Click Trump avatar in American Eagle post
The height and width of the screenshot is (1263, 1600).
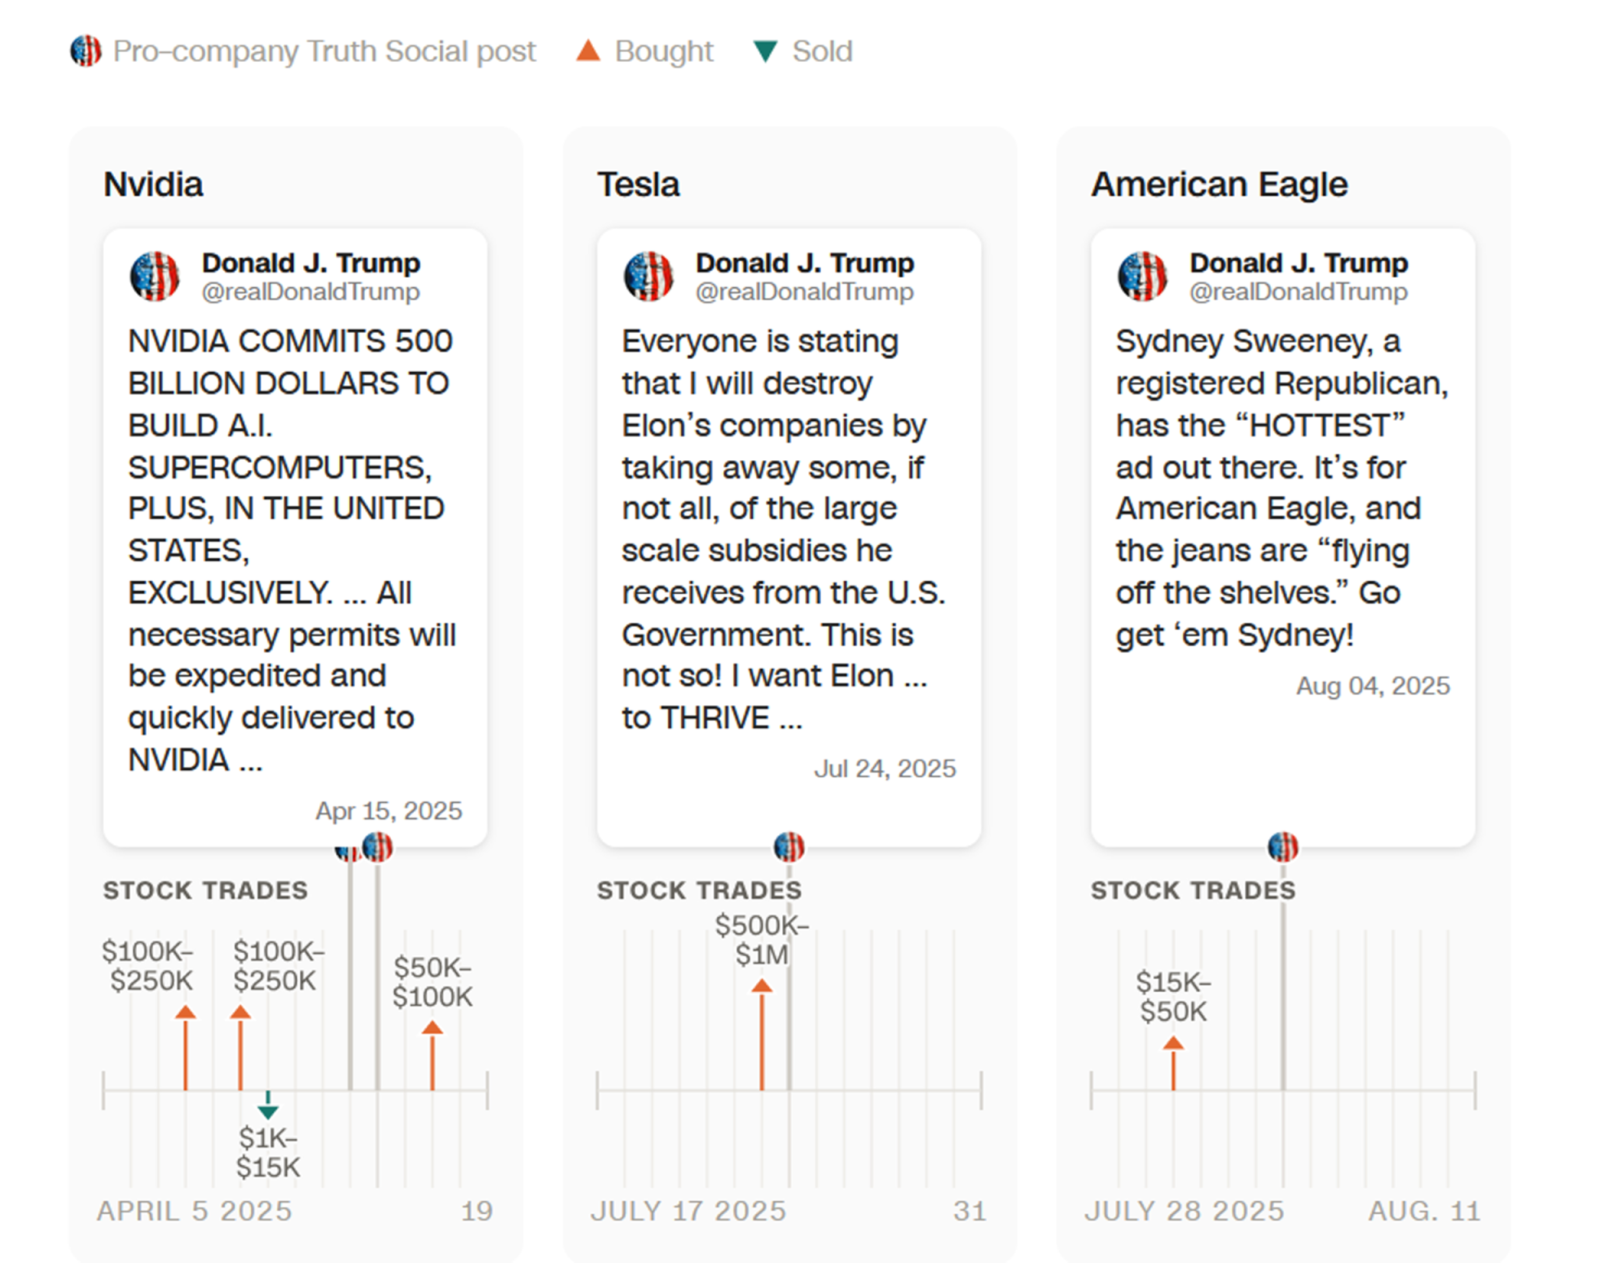pyautogui.click(x=1143, y=276)
